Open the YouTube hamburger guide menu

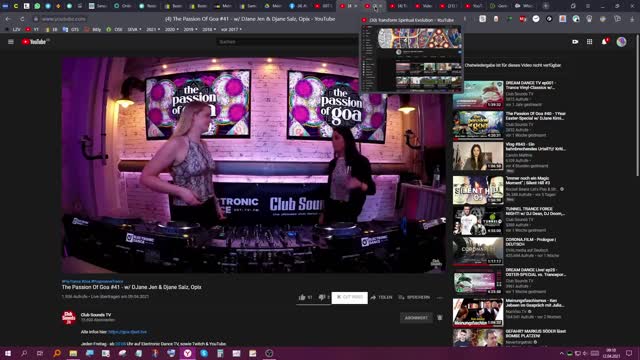(x=11, y=42)
